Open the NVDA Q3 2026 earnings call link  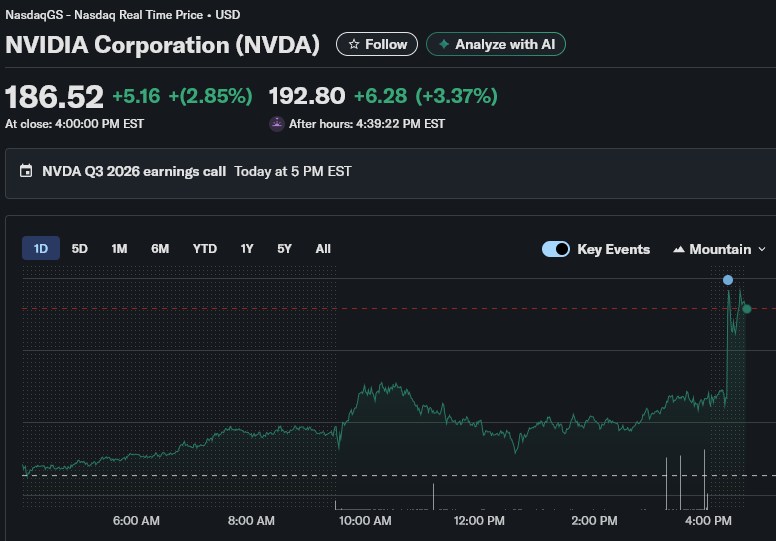(x=134, y=171)
